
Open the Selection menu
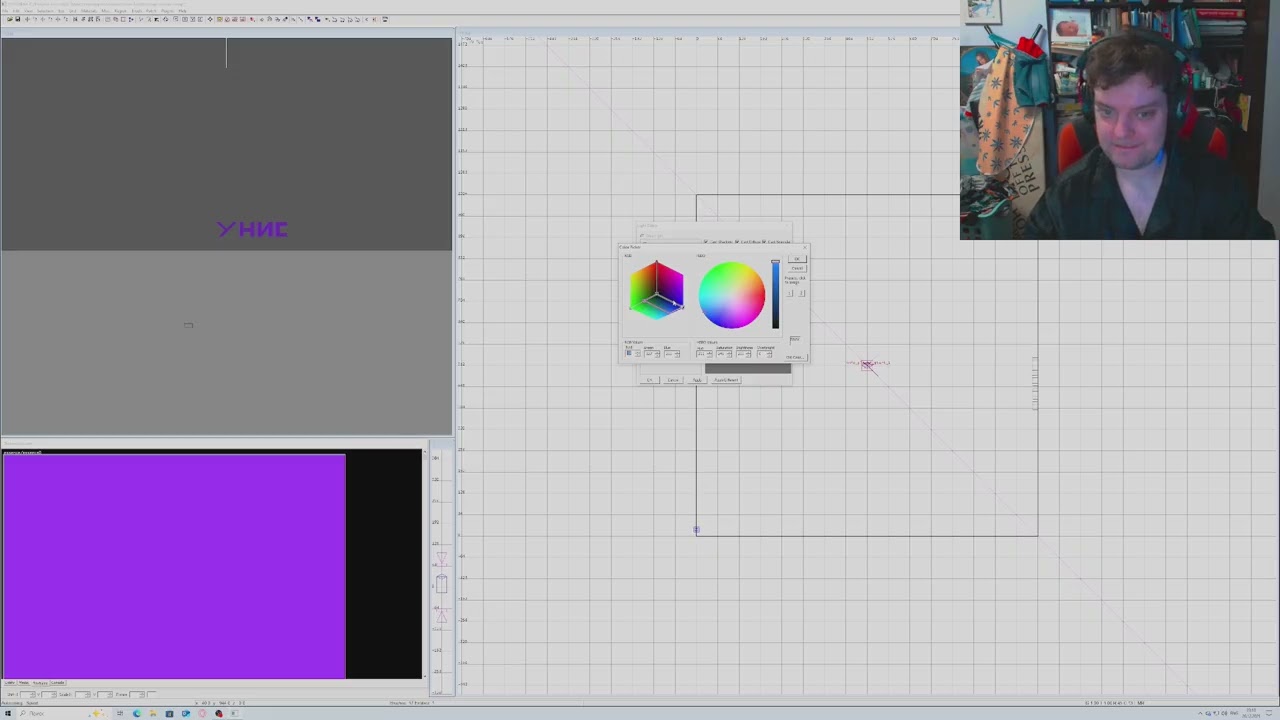(x=45, y=11)
